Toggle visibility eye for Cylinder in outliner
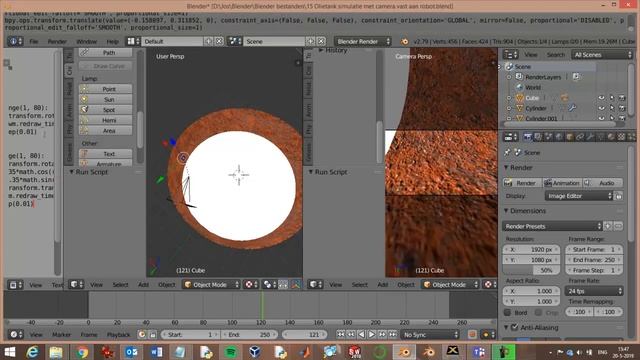This screenshot has height=360, width=640. pyautogui.click(x=601, y=108)
